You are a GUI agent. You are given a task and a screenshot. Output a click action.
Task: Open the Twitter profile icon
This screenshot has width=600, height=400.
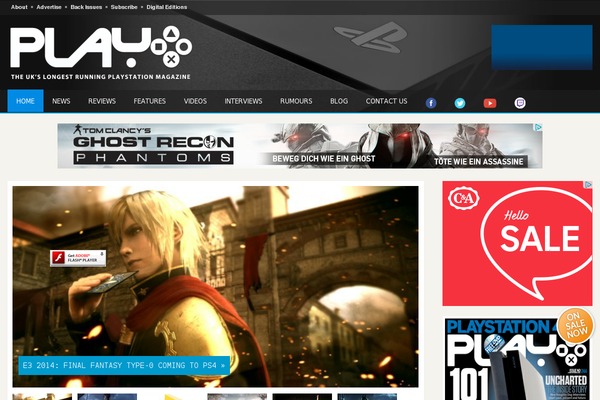[460, 103]
